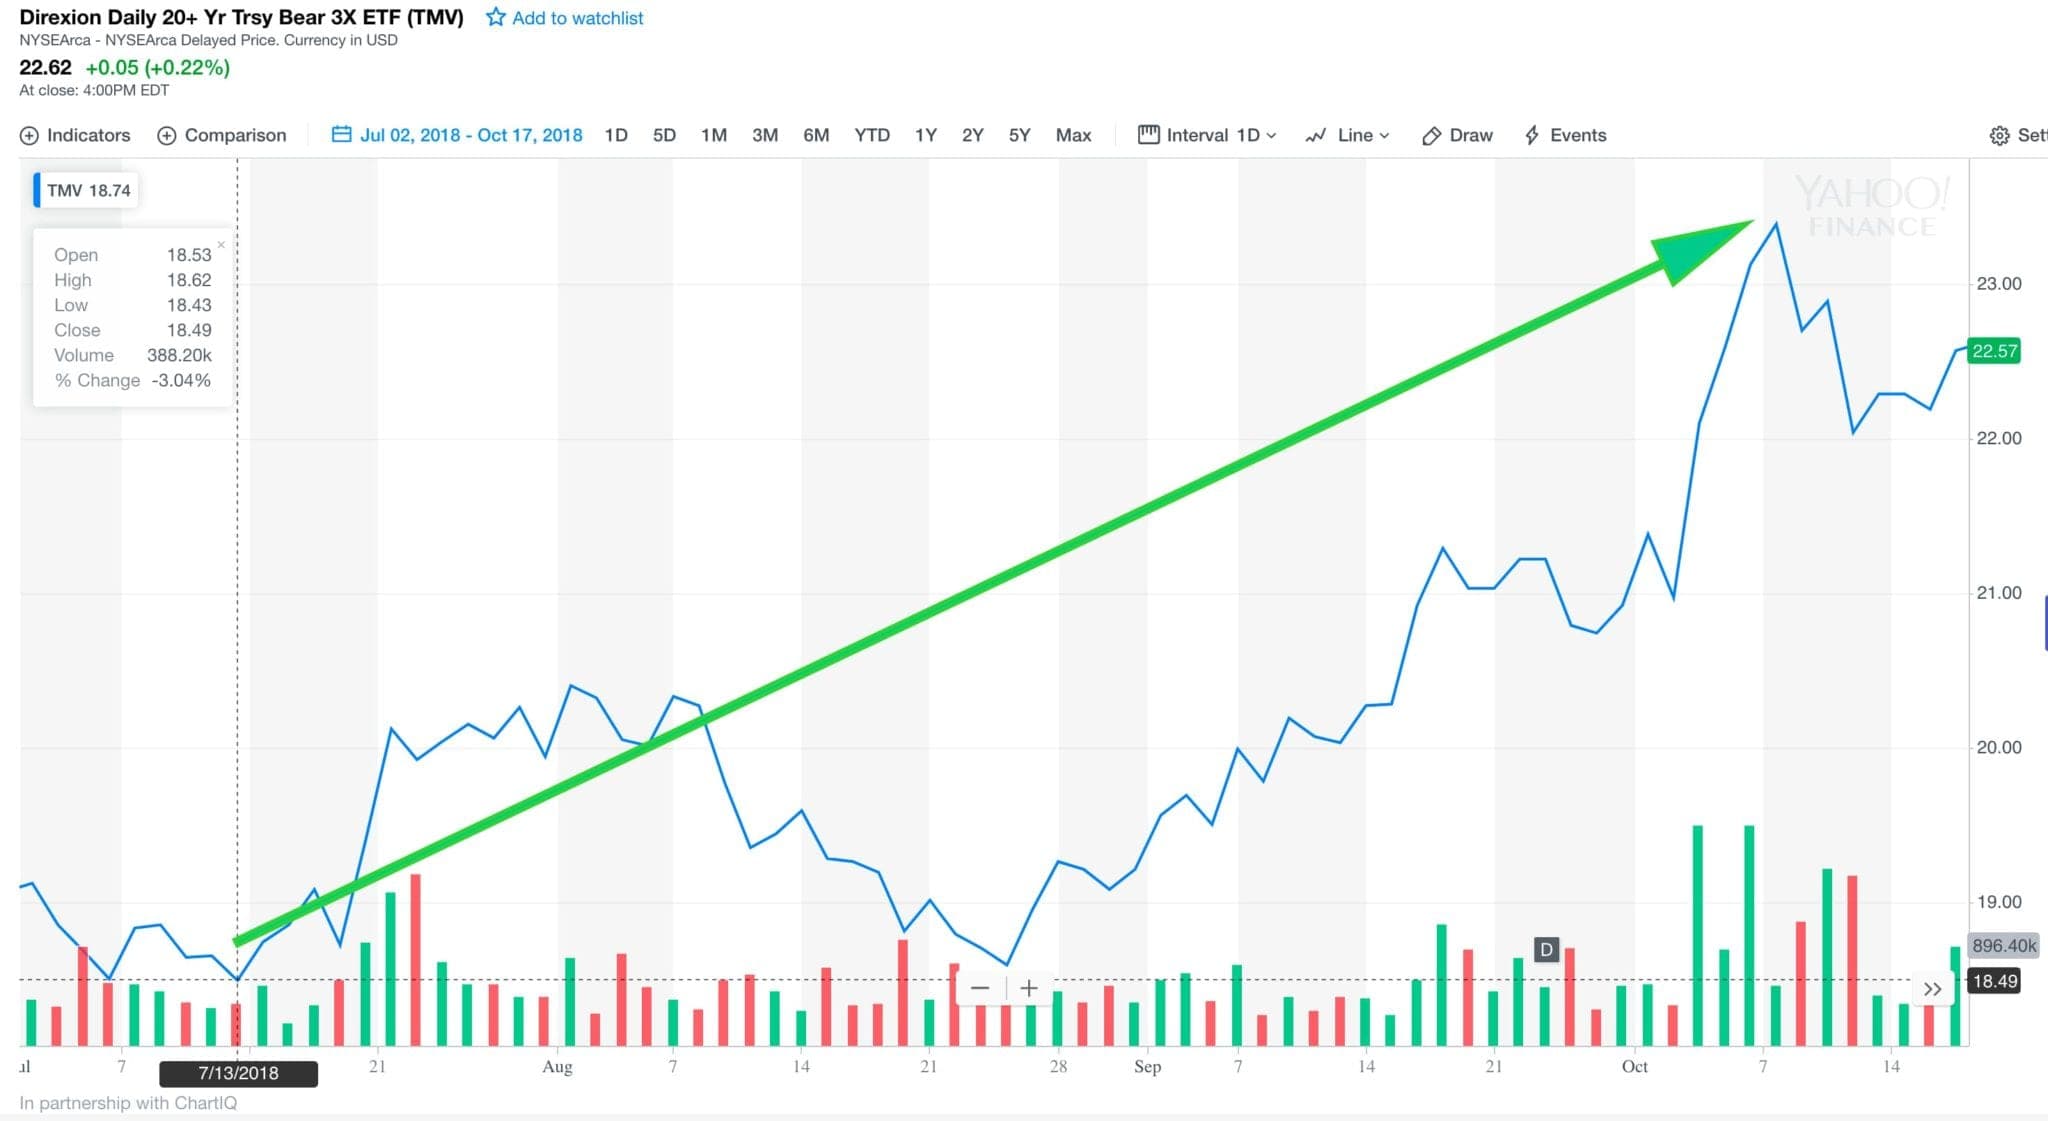Open chart Settings gear icon
Viewport: 2048px width, 1121px height.
(x=1999, y=136)
